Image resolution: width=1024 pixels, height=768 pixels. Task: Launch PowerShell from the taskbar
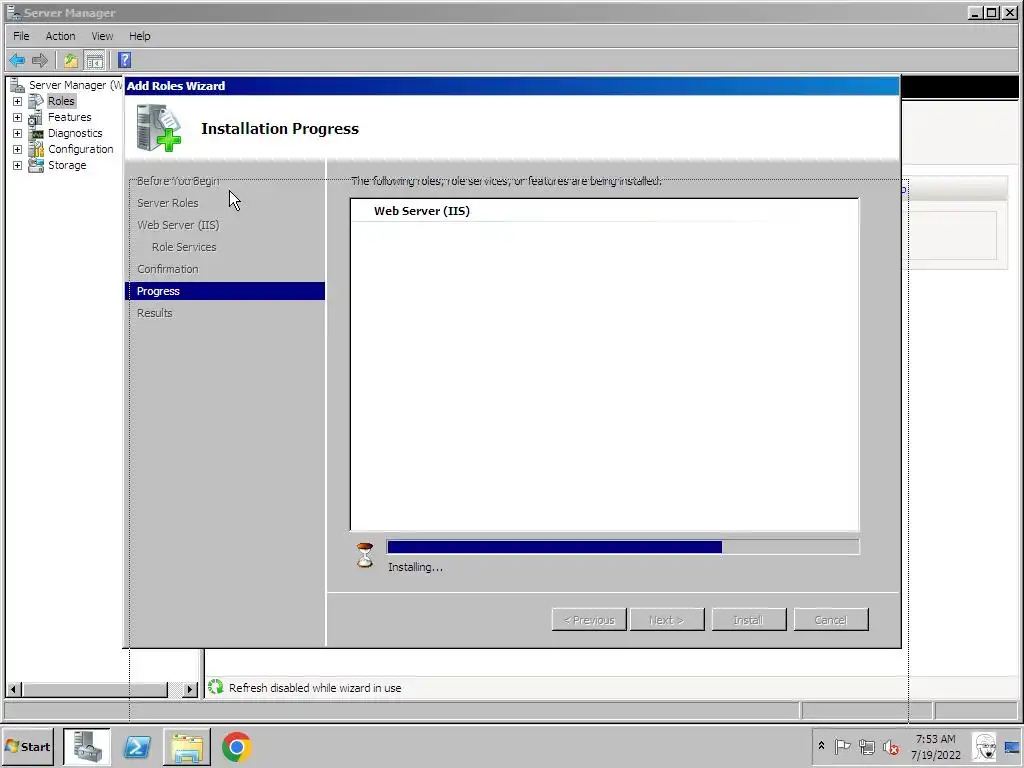click(137, 747)
